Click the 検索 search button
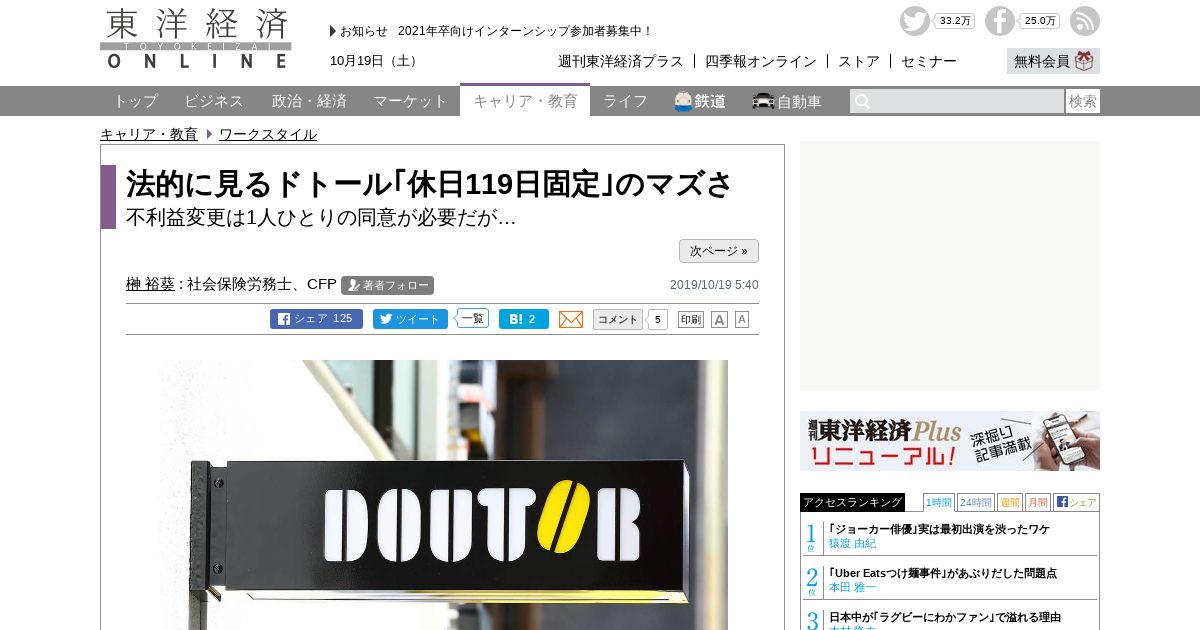The width and height of the screenshot is (1200, 630). [x=1083, y=101]
